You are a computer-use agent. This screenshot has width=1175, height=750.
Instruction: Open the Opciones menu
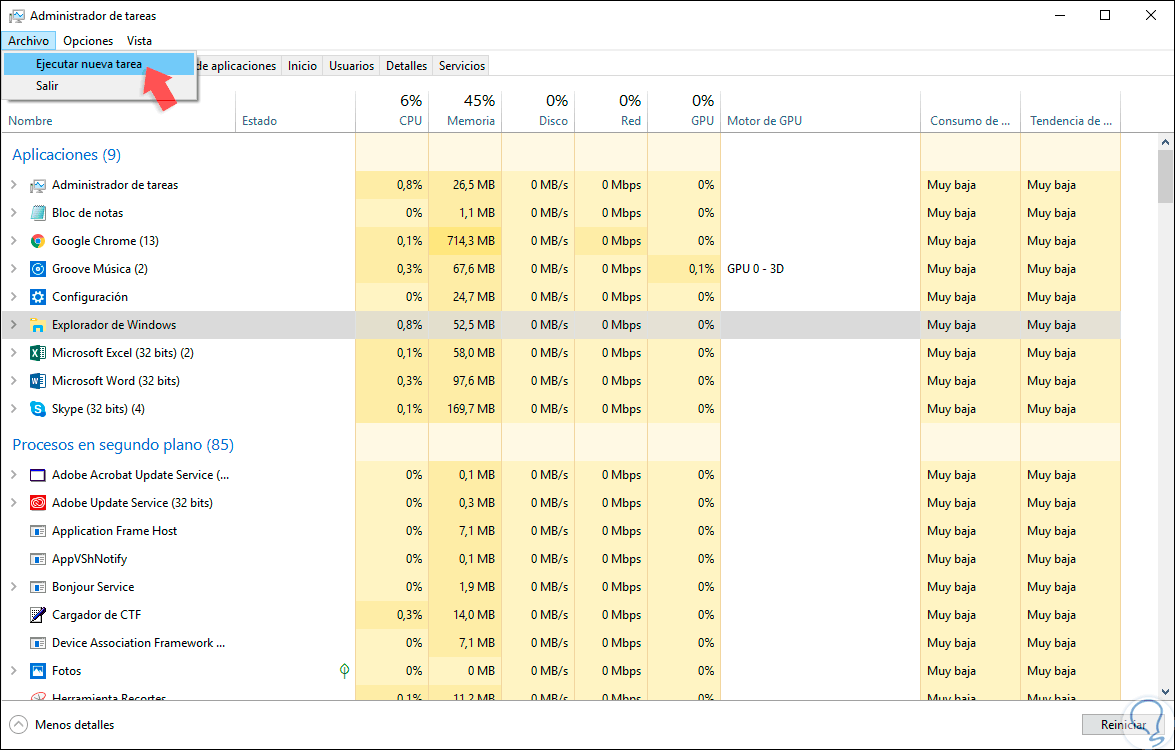(x=88, y=41)
